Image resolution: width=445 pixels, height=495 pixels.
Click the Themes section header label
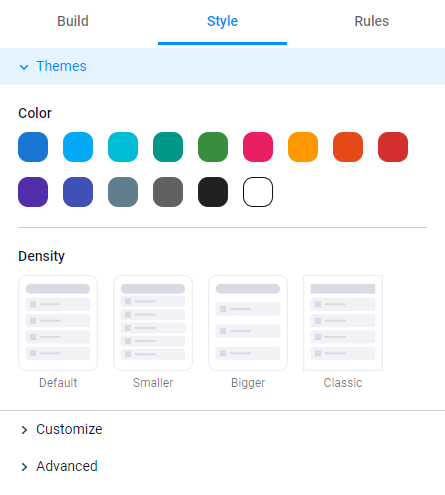coord(61,66)
